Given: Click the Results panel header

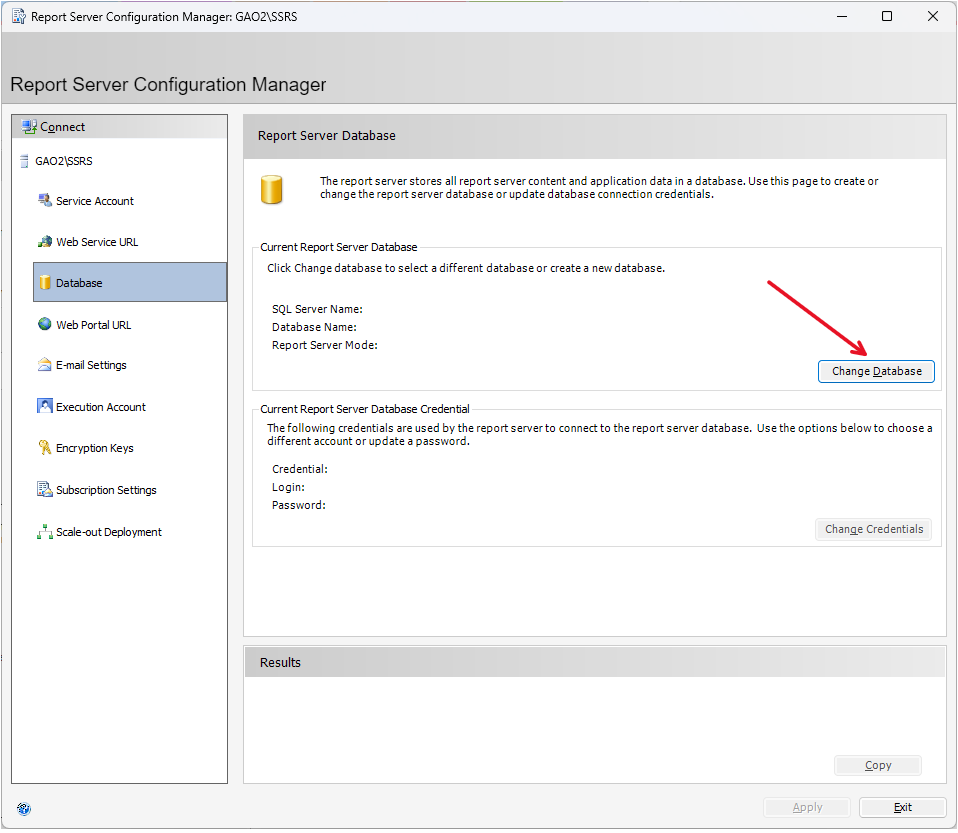Looking at the screenshot, I should pos(595,662).
